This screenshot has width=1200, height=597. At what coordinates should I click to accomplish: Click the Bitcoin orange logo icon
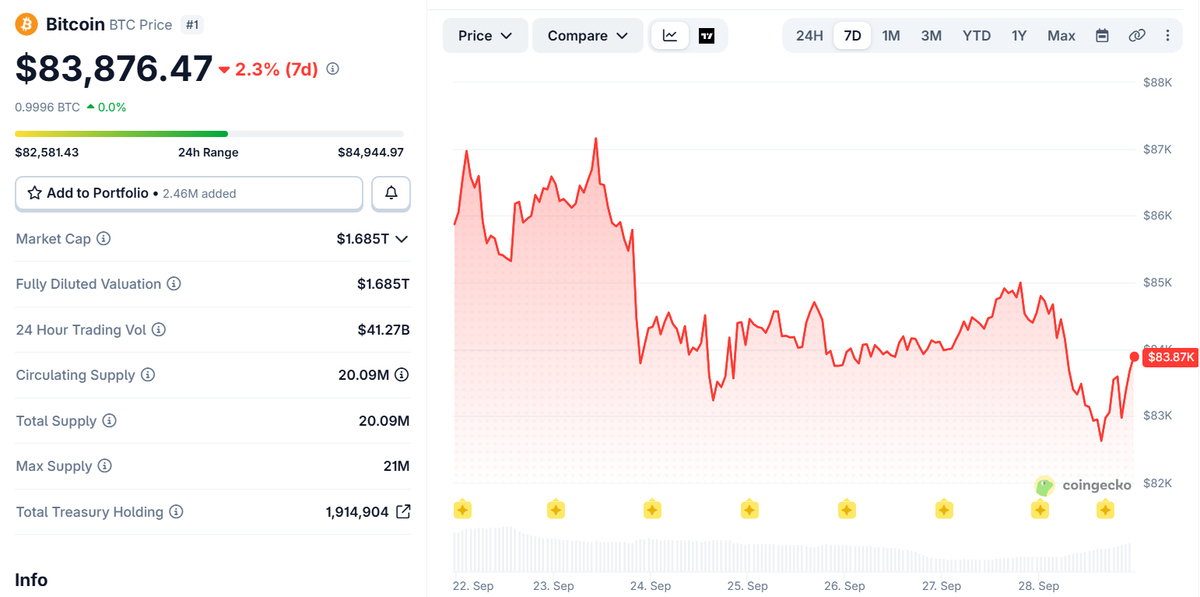tap(26, 24)
